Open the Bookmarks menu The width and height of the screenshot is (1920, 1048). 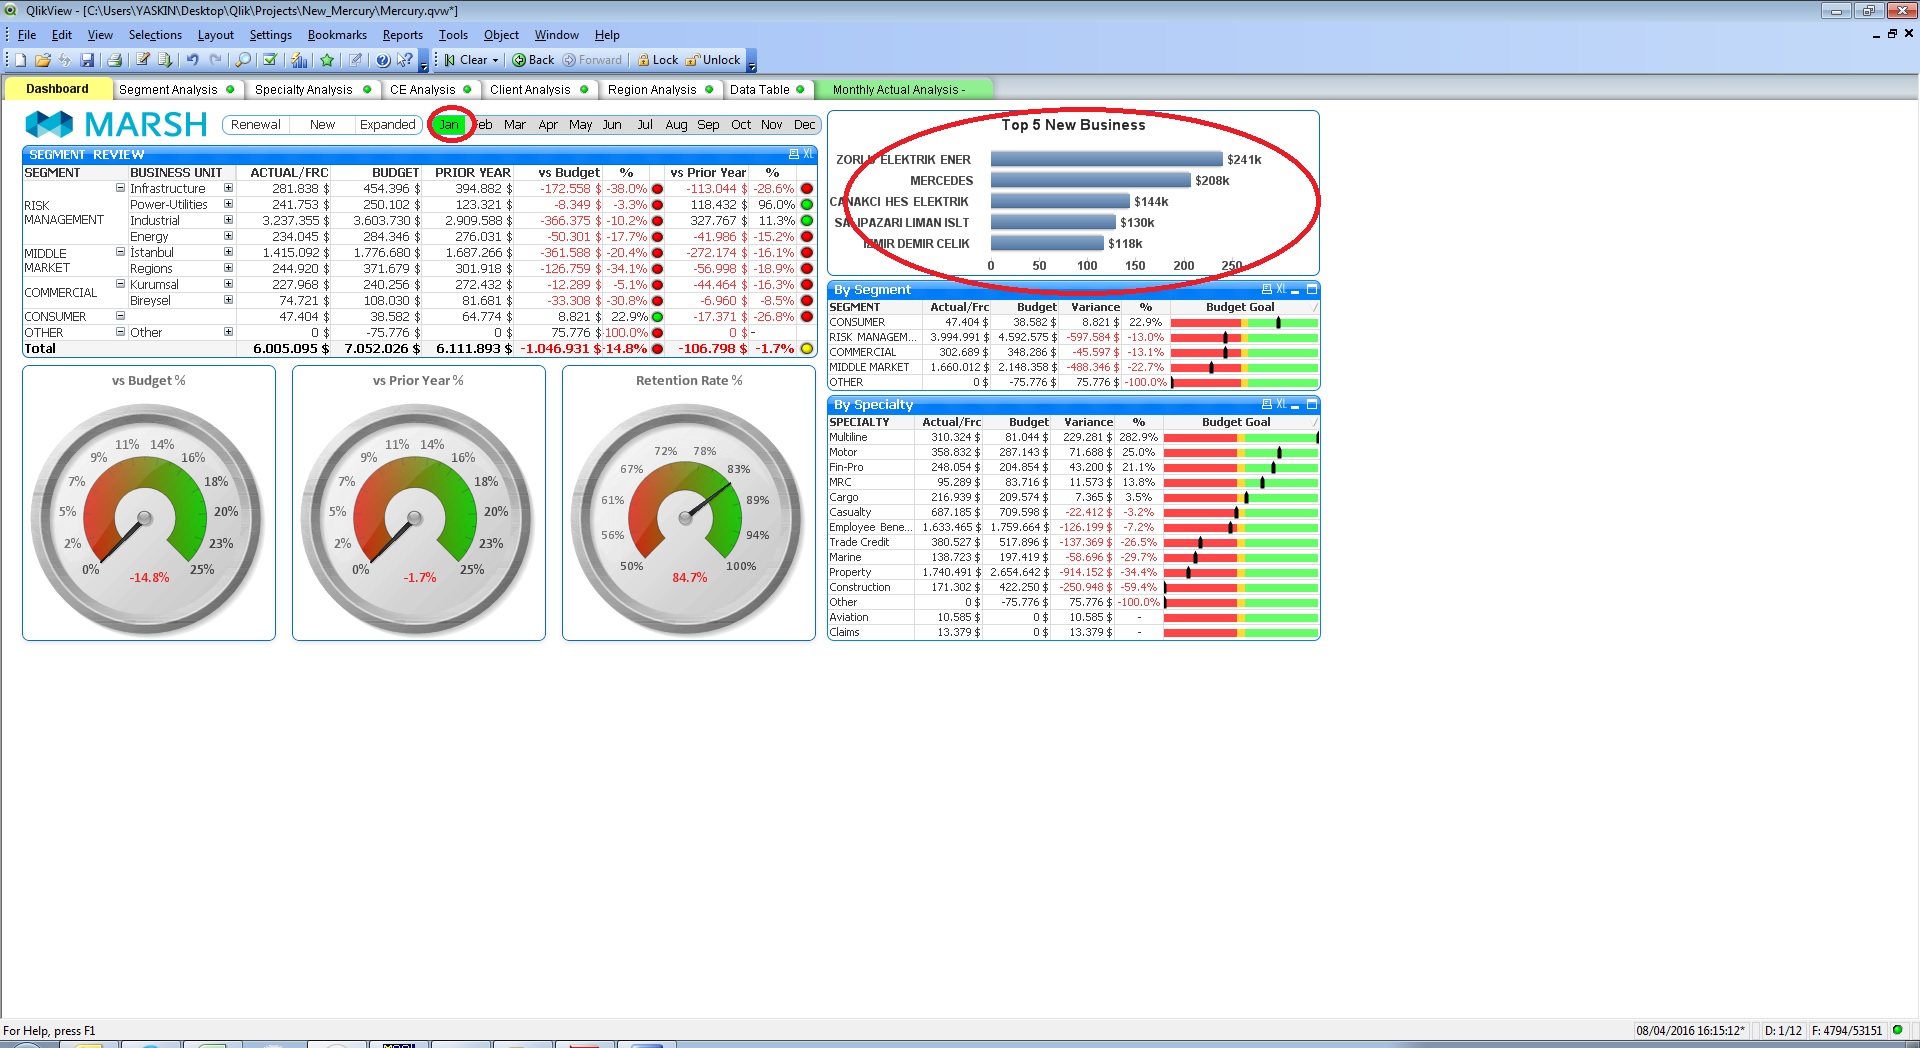tap(337, 35)
